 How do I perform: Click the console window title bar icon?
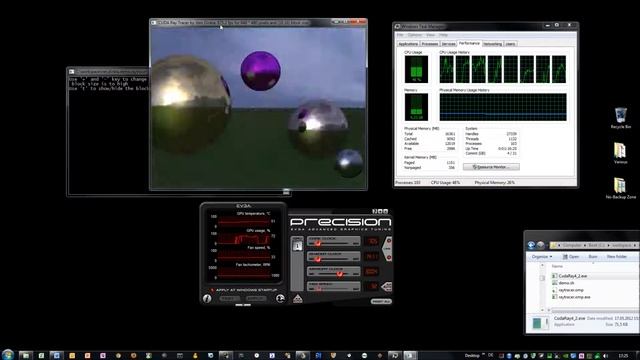(71, 71)
